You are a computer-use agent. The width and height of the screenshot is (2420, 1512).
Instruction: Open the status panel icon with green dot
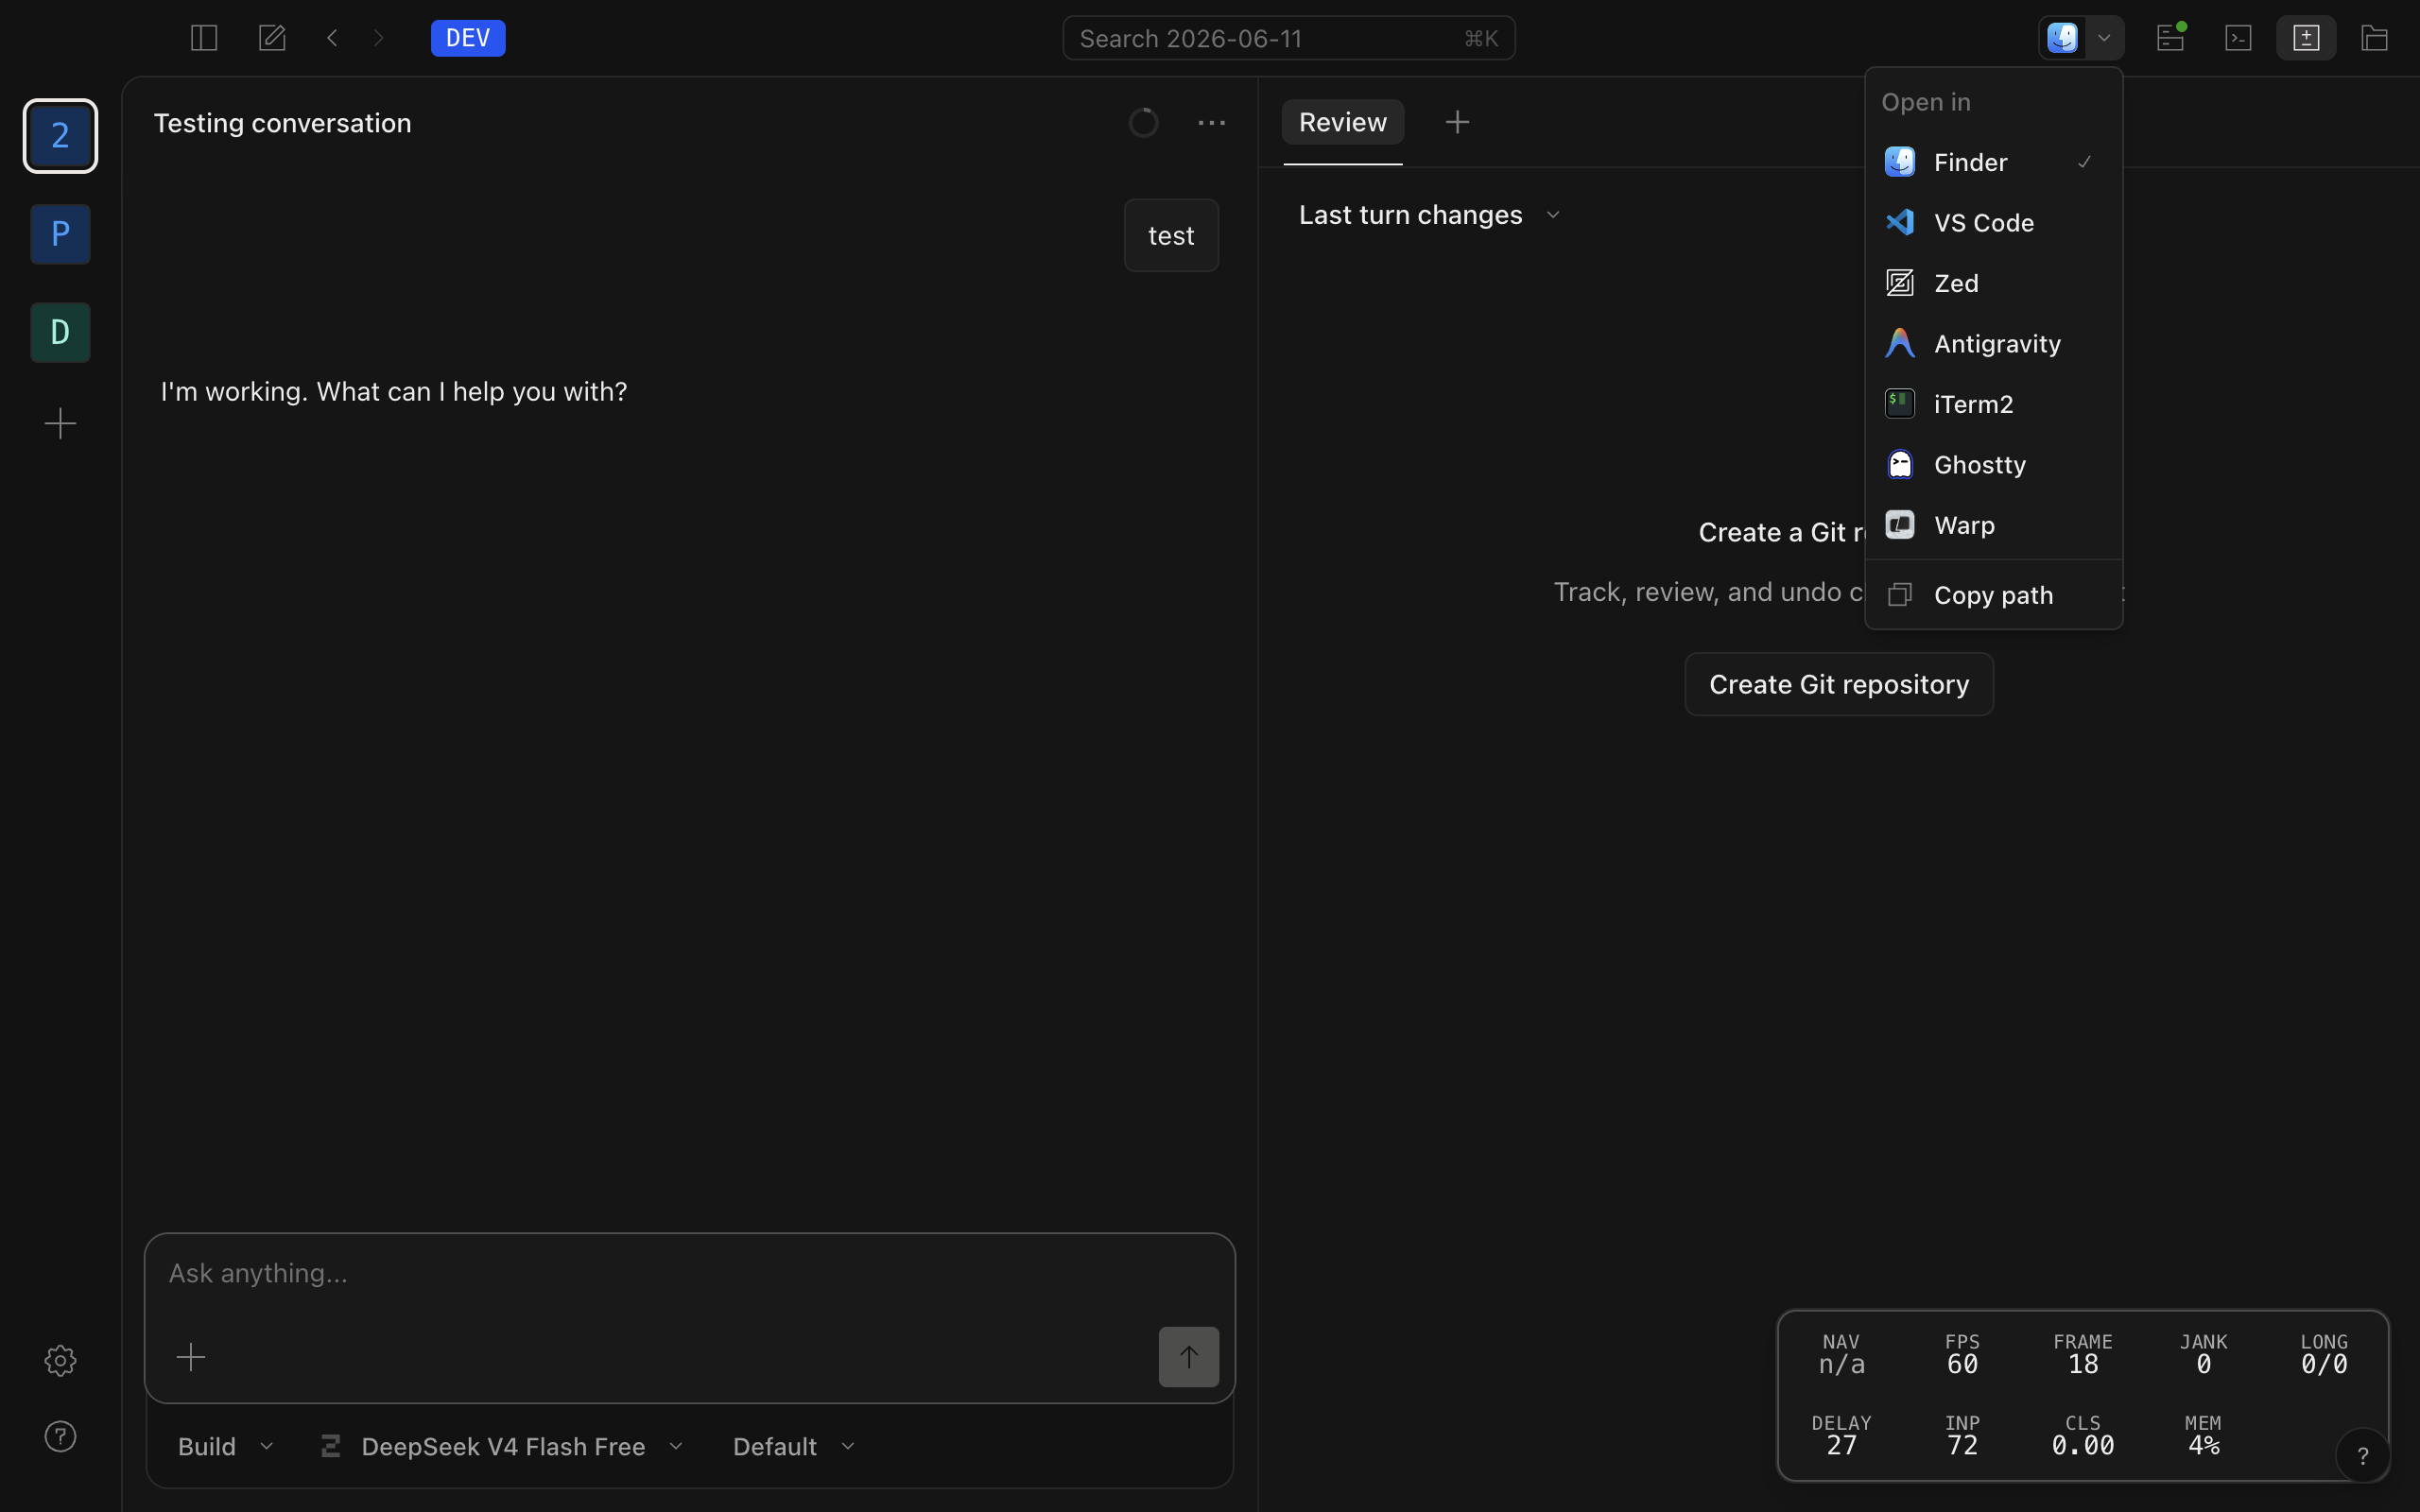[2170, 38]
